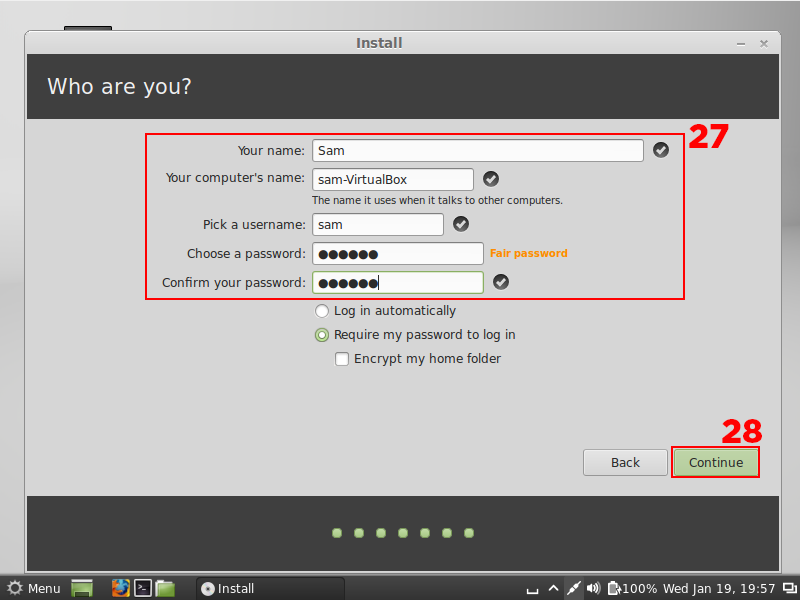Click battery 100% indicator in tray
Viewport: 800px width, 600px height.
pyautogui.click(x=632, y=588)
